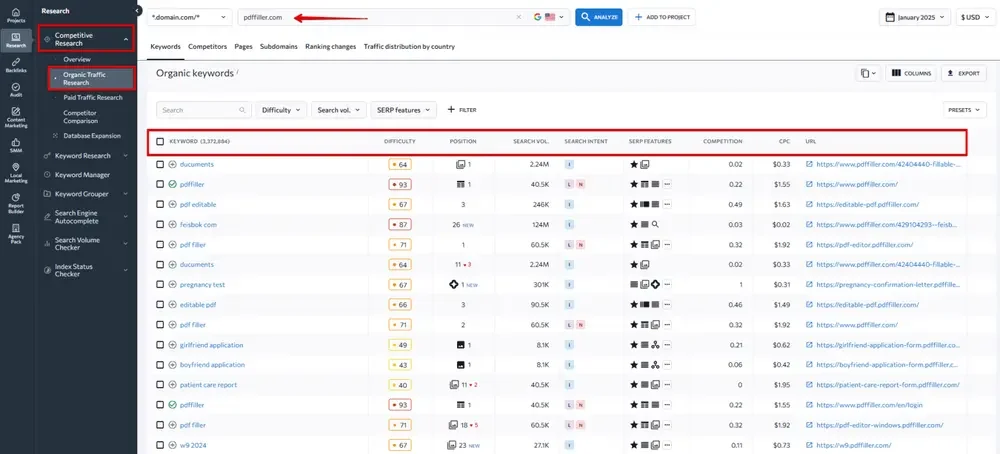Image resolution: width=1000 pixels, height=454 pixels.
Task: Tick the checkbox for feisbok com
Action: pyautogui.click(x=160, y=224)
